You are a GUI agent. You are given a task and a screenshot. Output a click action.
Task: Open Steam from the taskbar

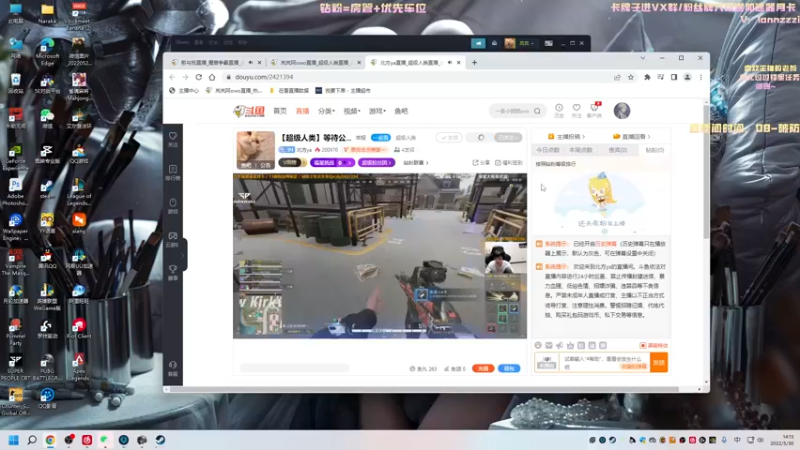click(x=160, y=440)
